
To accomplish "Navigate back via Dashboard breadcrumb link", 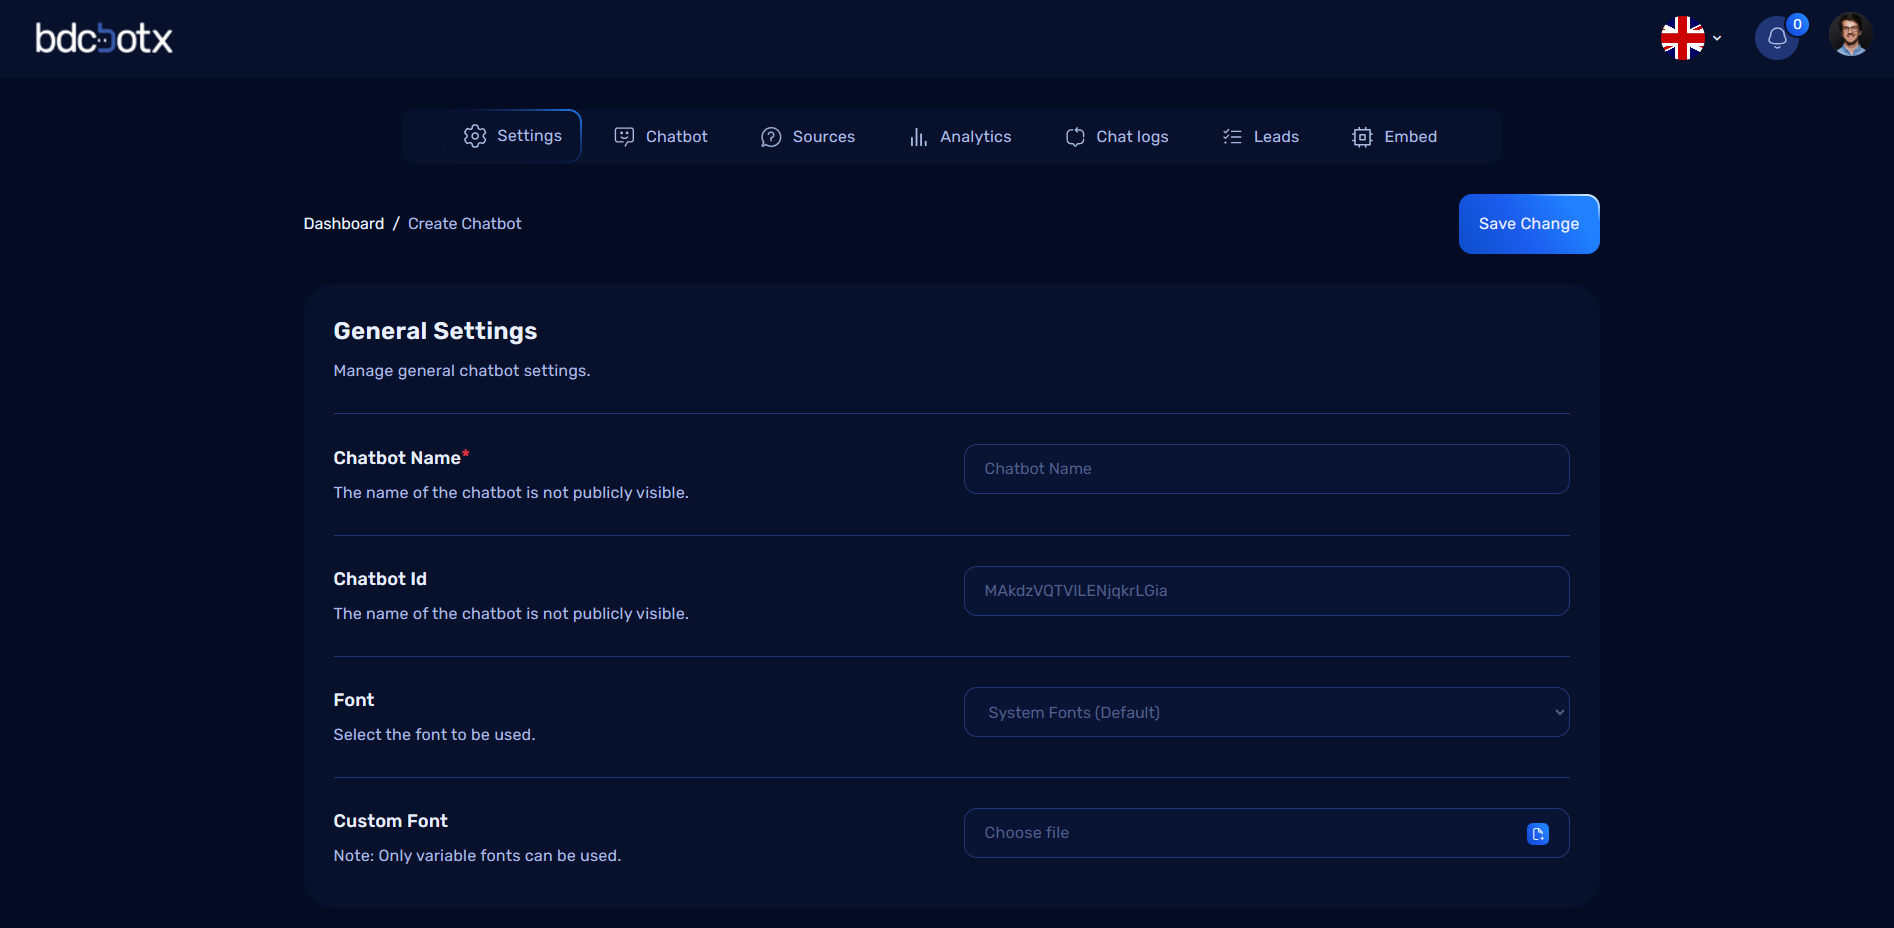I will (343, 223).
